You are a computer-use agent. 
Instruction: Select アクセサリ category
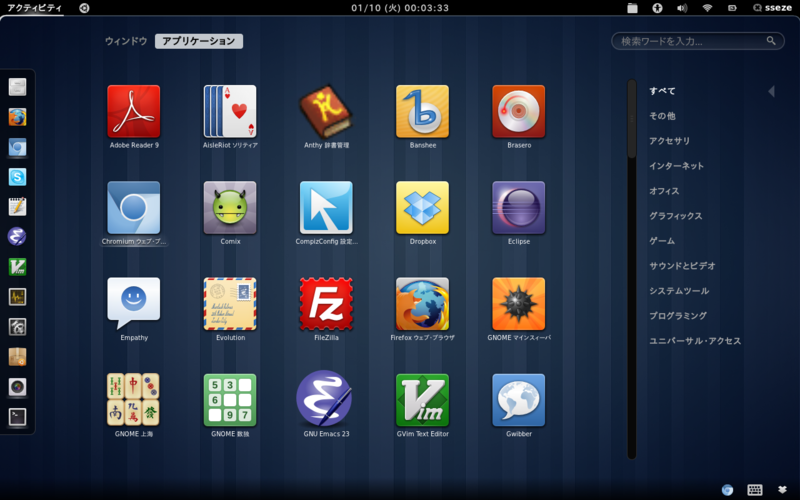click(x=669, y=141)
